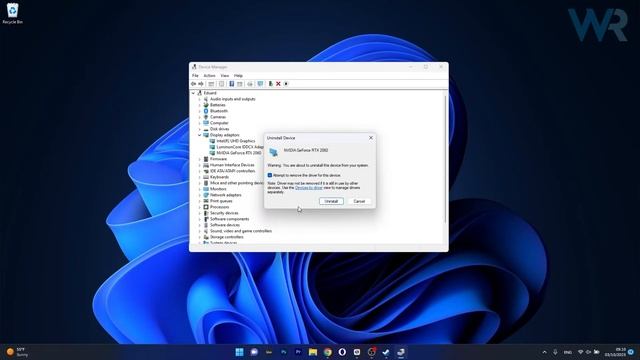The height and width of the screenshot is (360, 640).
Task: Select the Computer category row
Action: click(219, 123)
